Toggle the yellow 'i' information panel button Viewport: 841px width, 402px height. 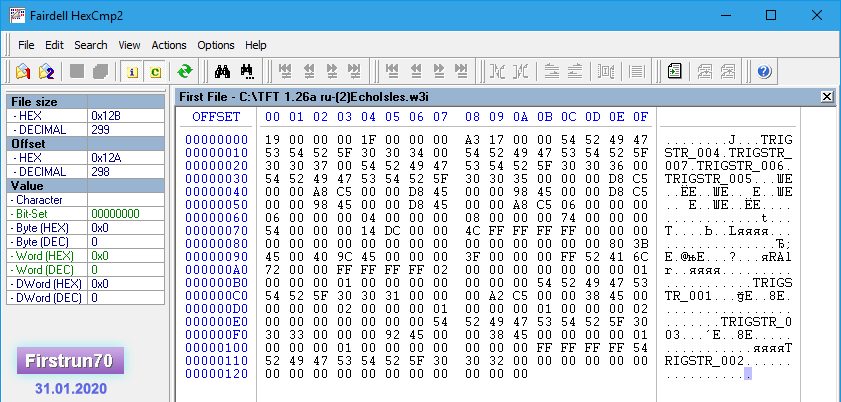click(x=132, y=71)
